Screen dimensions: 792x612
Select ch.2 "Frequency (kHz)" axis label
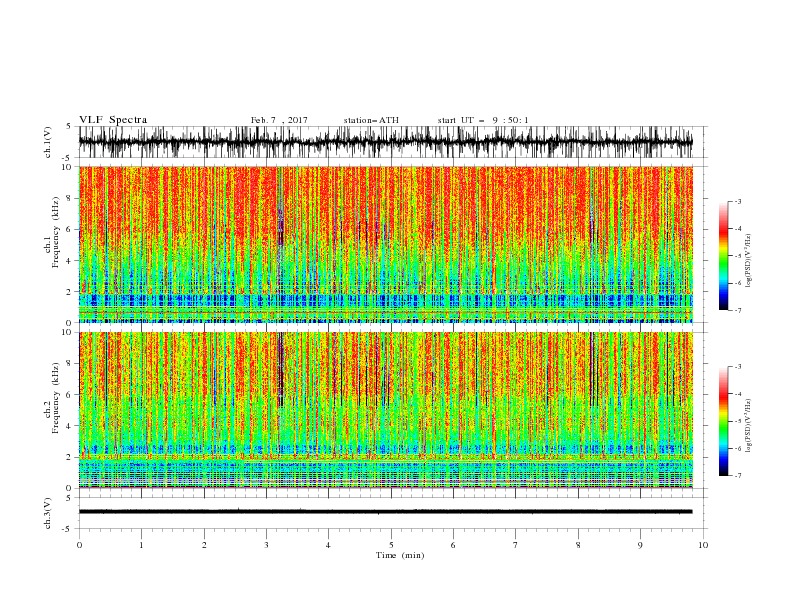click(x=56, y=397)
